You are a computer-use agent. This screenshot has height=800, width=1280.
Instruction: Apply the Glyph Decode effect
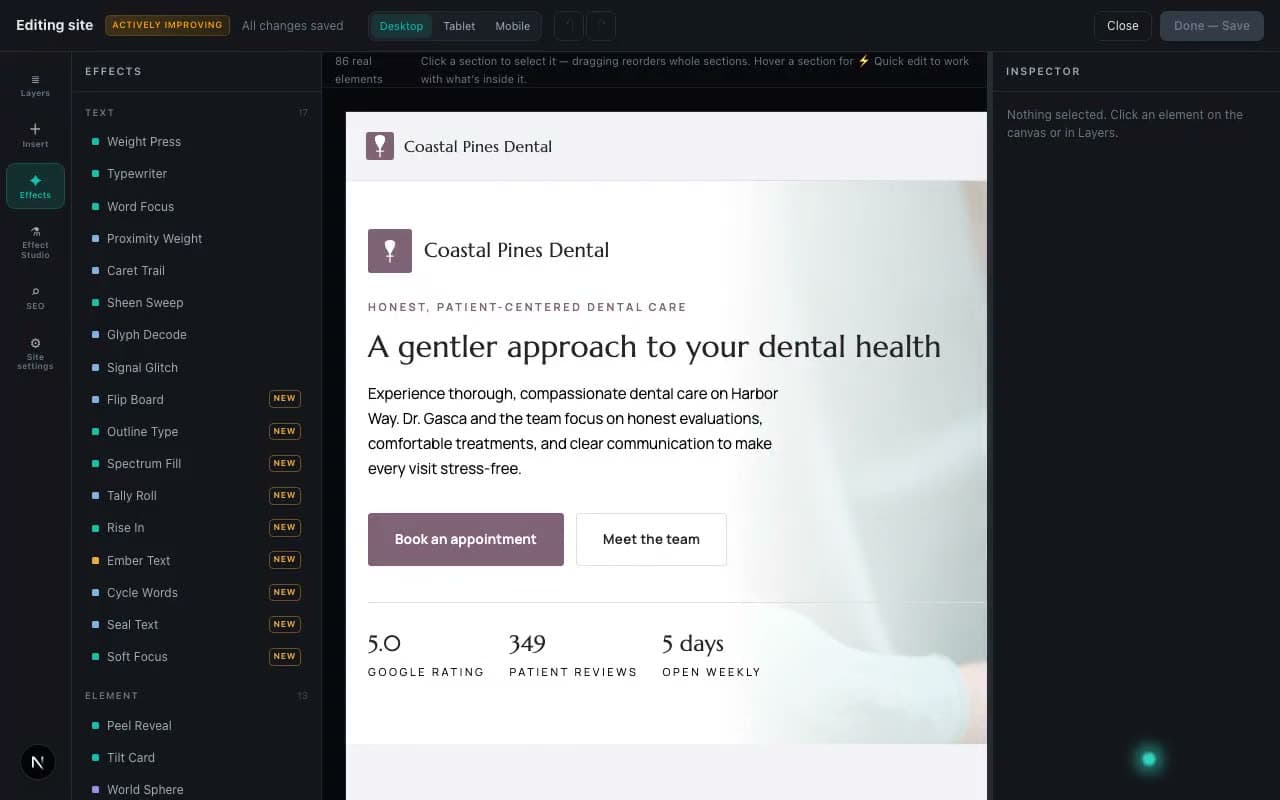coord(196,334)
